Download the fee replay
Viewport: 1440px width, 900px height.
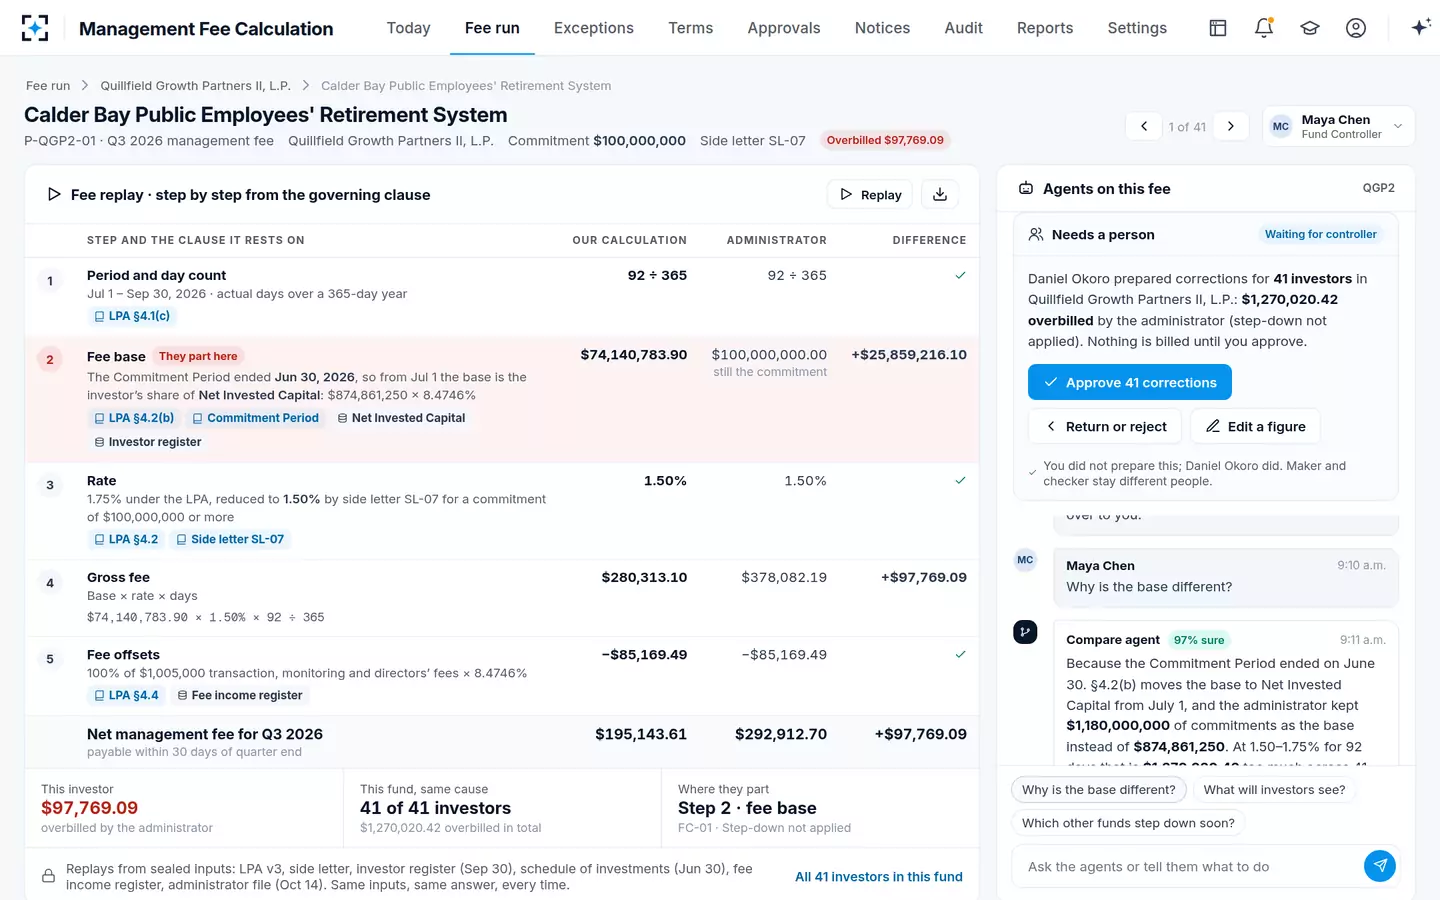(940, 194)
